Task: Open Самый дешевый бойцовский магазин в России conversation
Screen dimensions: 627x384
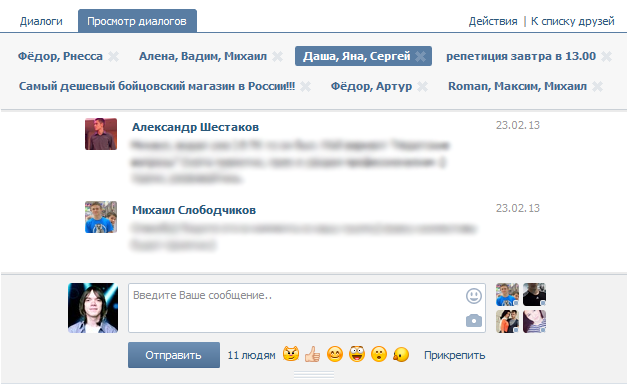Action: [157, 86]
